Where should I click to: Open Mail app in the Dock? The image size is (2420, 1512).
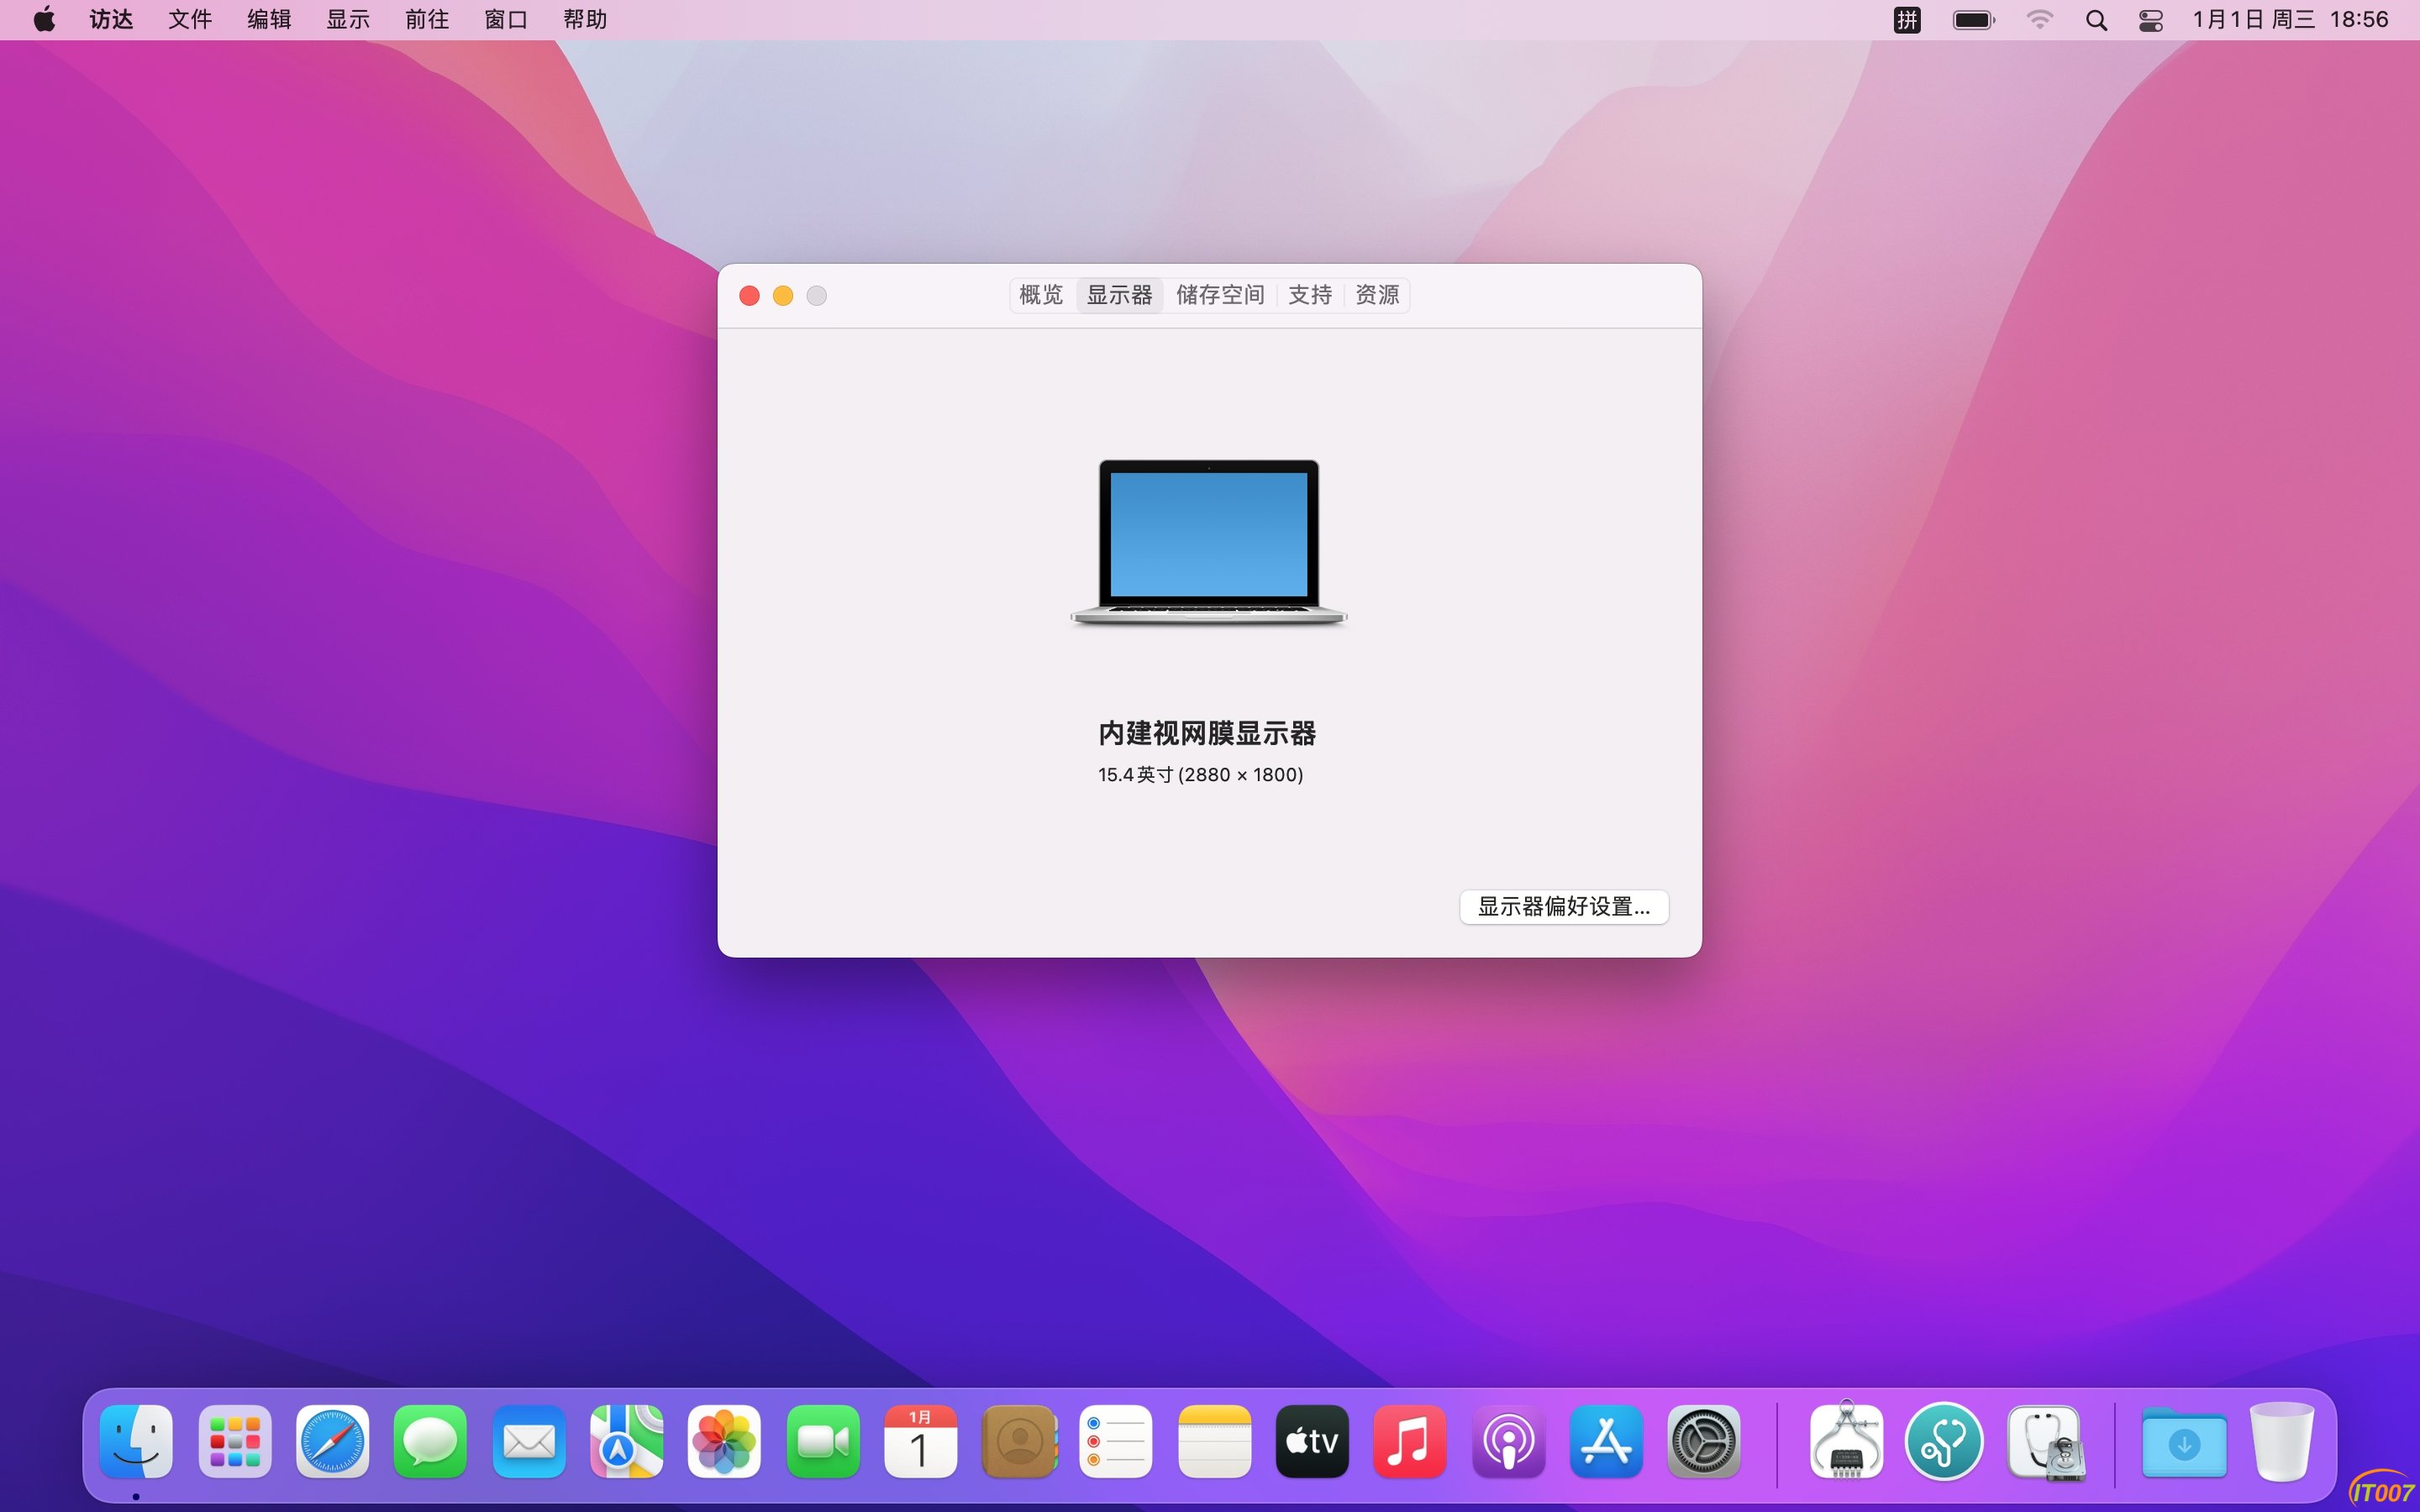[x=529, y=1441]
